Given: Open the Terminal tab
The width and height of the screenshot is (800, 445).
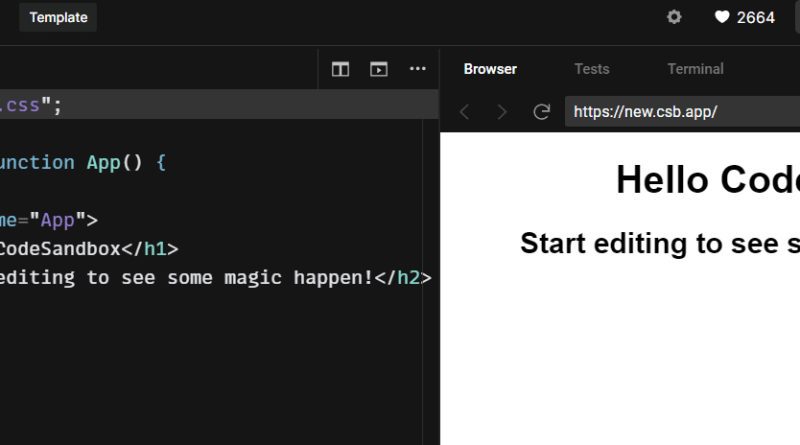Looking at the screenshot, I should (x=695, y=69).
